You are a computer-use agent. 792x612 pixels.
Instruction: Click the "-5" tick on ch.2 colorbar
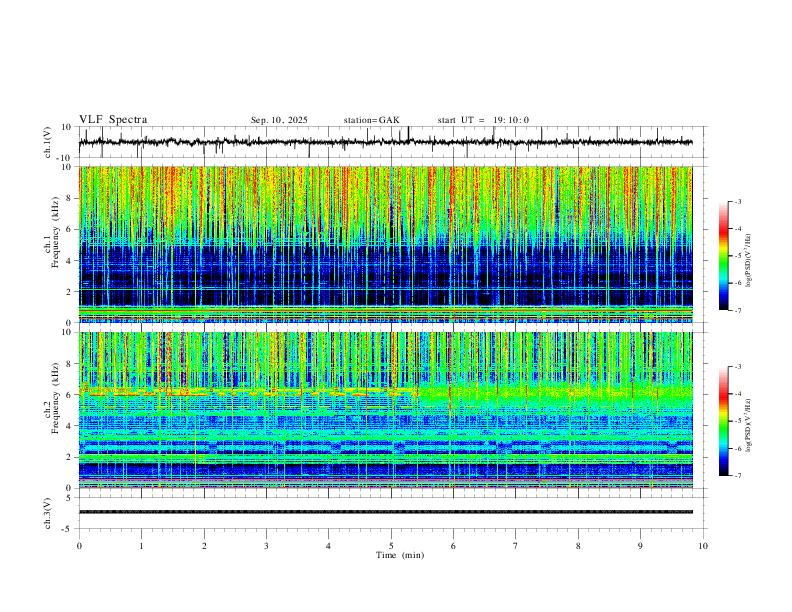point(738,421)
